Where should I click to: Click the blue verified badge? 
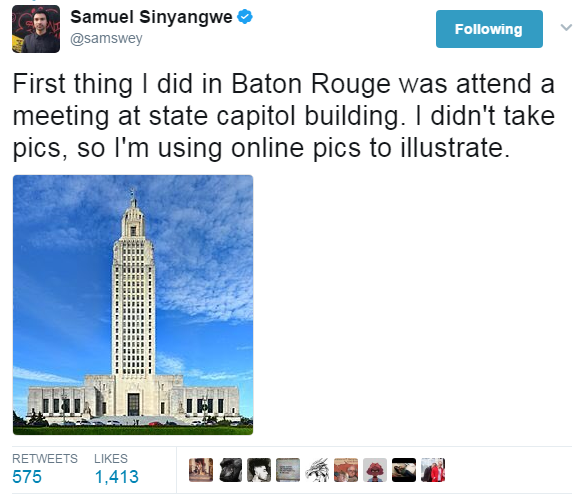pos(245,17)
